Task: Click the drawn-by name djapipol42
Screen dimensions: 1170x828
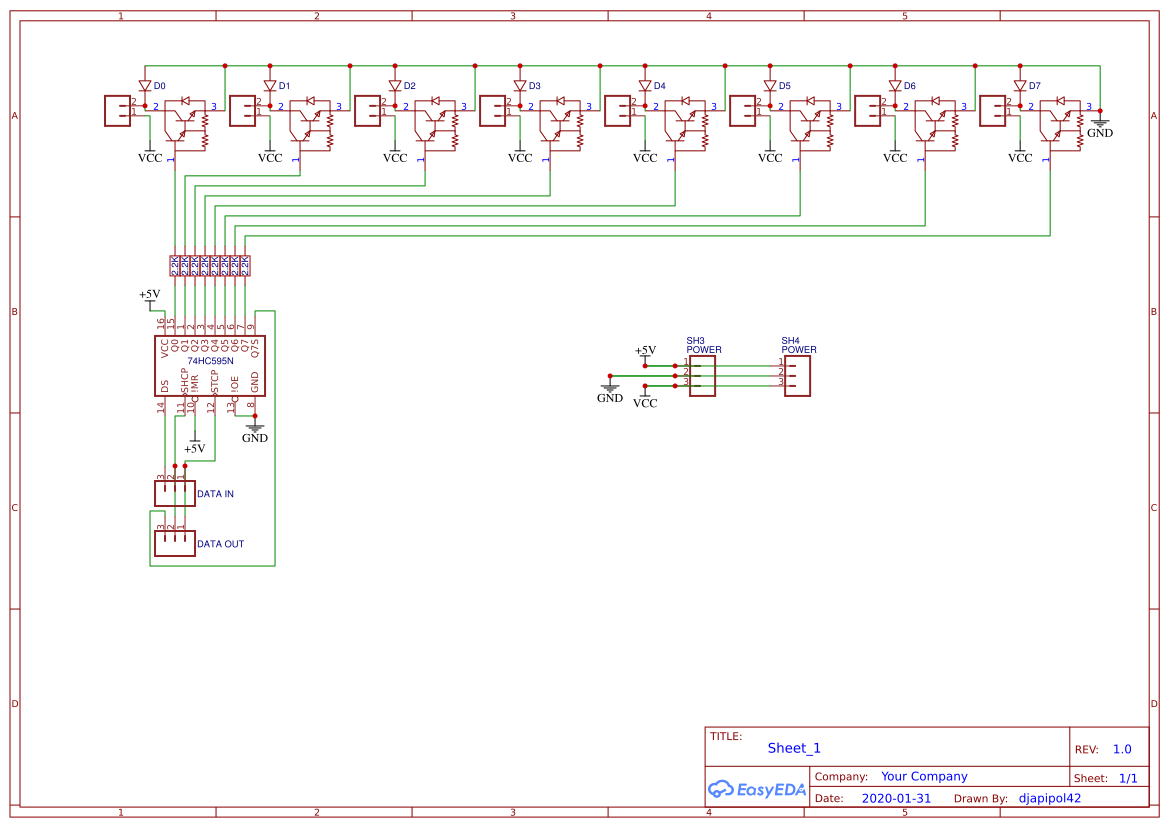Action: [x=1050, y=798]
